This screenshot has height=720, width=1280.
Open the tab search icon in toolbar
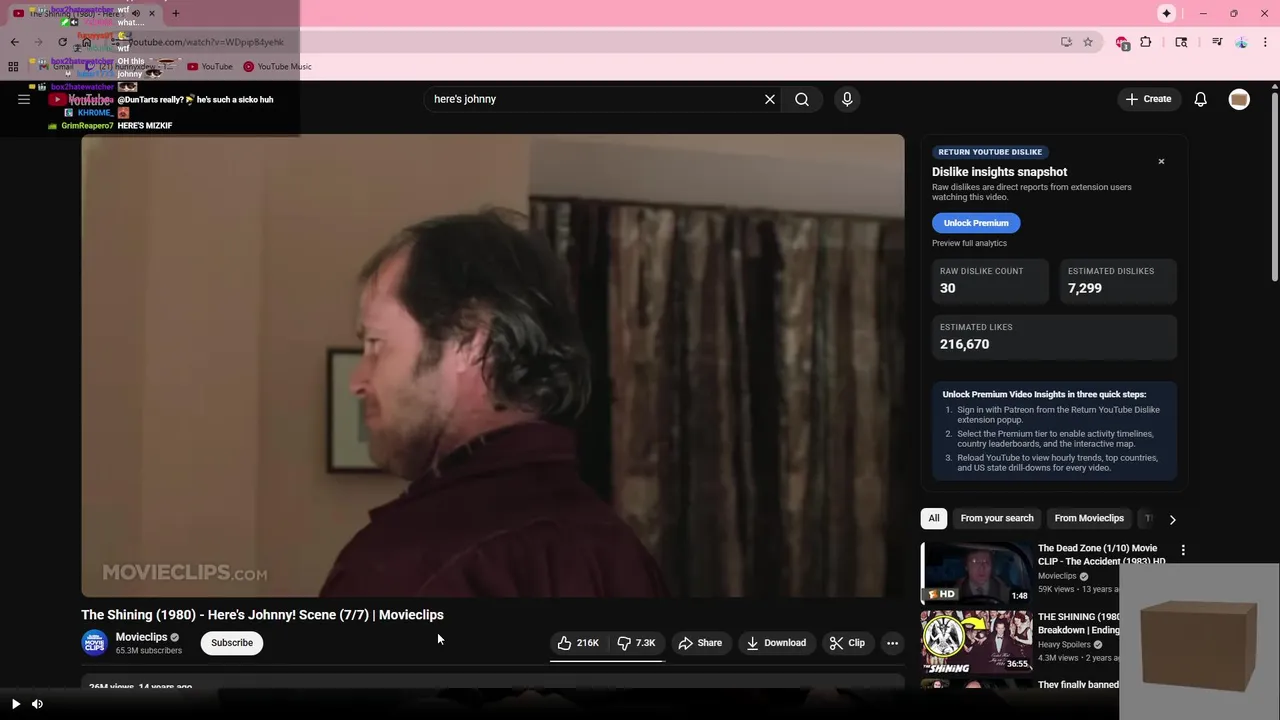[1181, 42]
